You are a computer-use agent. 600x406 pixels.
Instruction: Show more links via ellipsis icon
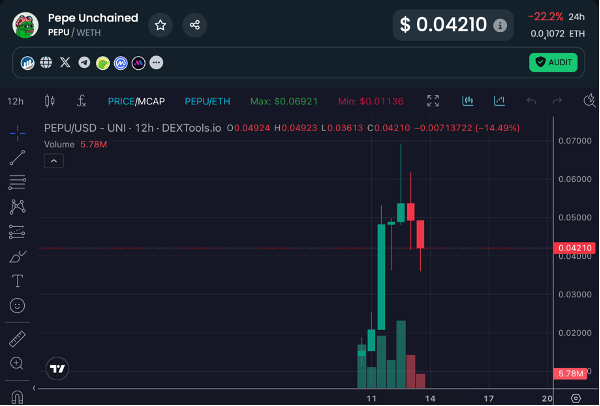156,62
